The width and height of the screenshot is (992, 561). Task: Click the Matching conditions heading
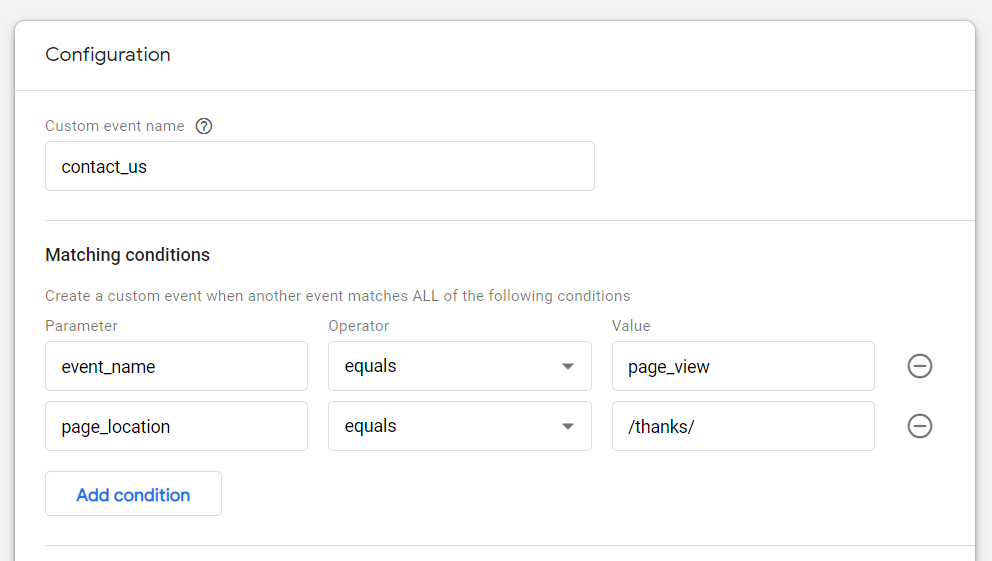pyautogui.click(x=128, y=255)
